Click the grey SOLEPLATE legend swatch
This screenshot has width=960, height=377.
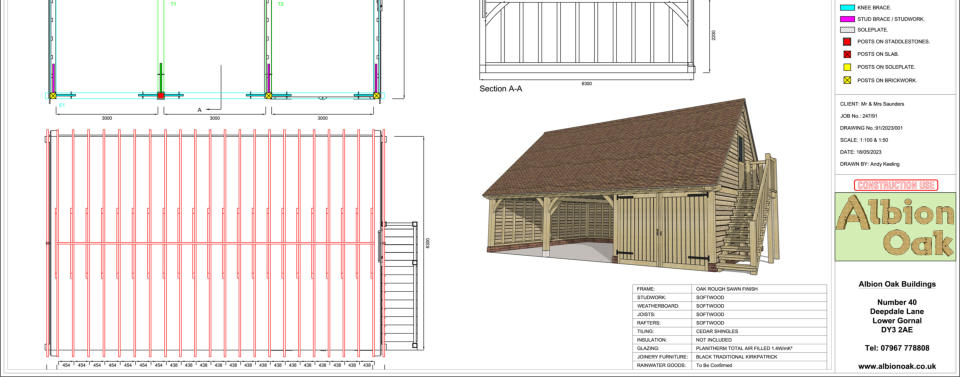coord(846,29)
